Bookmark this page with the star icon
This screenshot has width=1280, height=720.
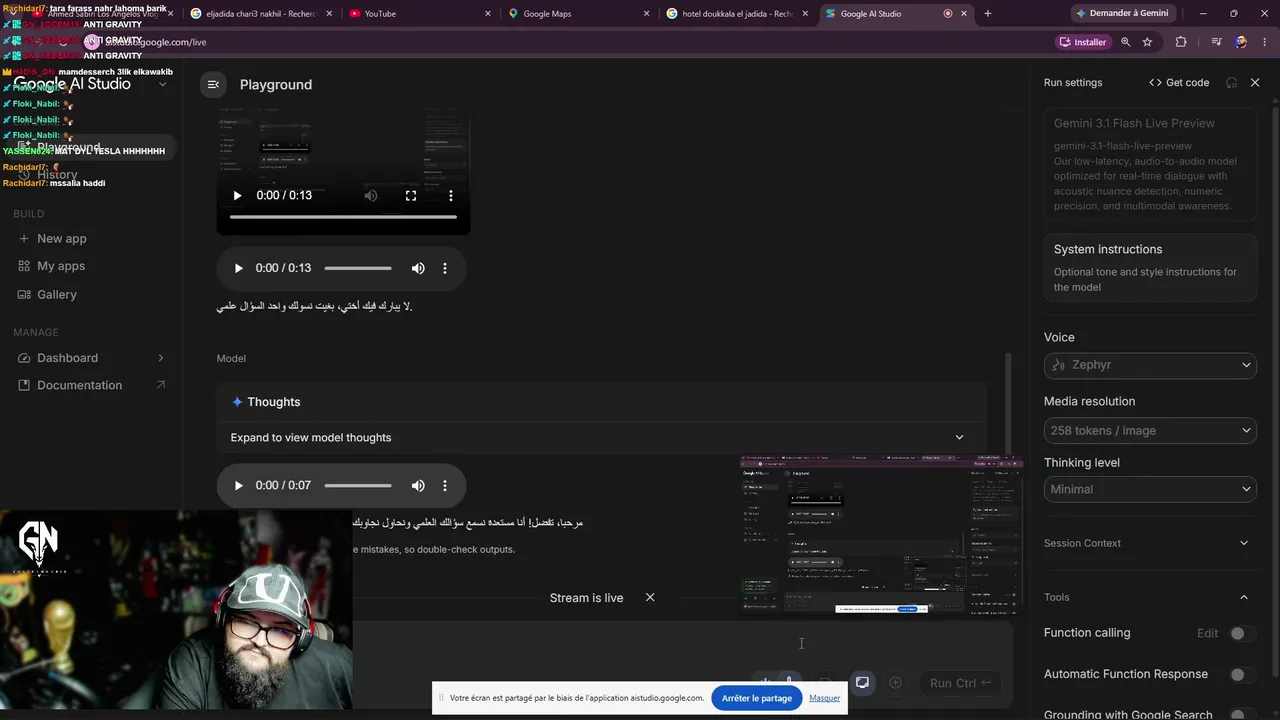pos(1147,42)
